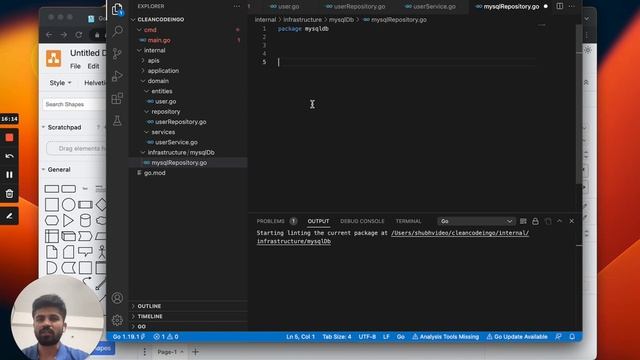Click Go Update Available in status bar
The height and width of the screenshot is (360, 640).
pos(517,337)
